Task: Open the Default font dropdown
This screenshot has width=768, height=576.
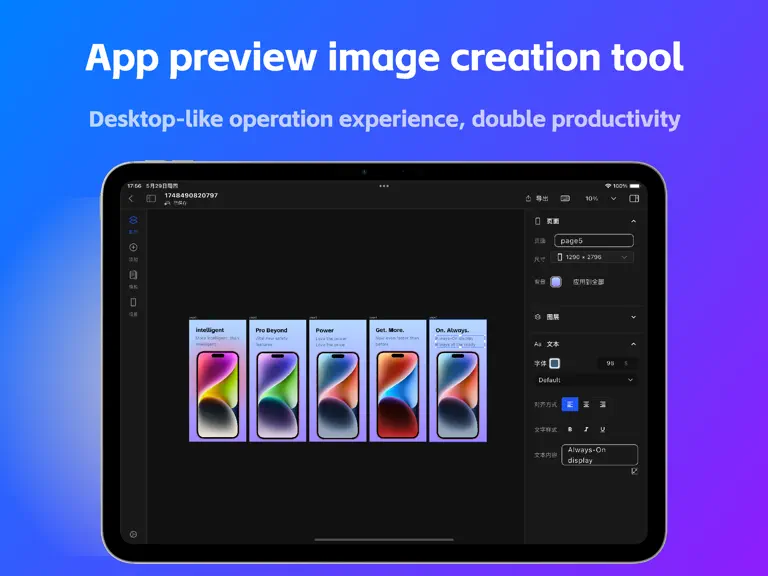Action: [x=585, y=380]
